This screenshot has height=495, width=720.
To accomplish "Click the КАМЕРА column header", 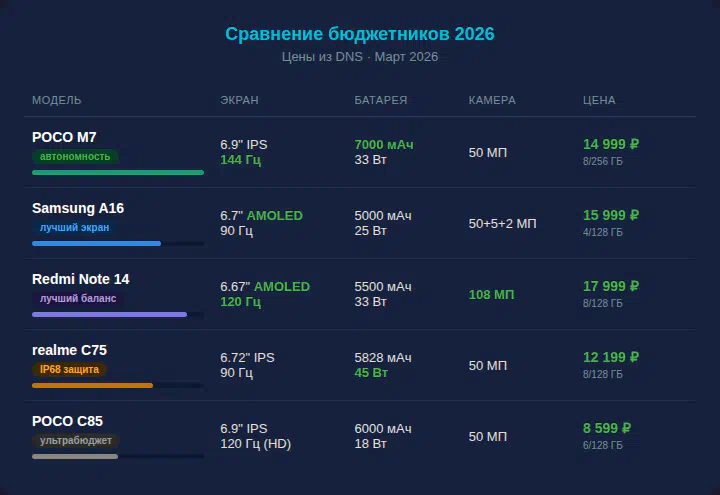I will pos(492,100).
